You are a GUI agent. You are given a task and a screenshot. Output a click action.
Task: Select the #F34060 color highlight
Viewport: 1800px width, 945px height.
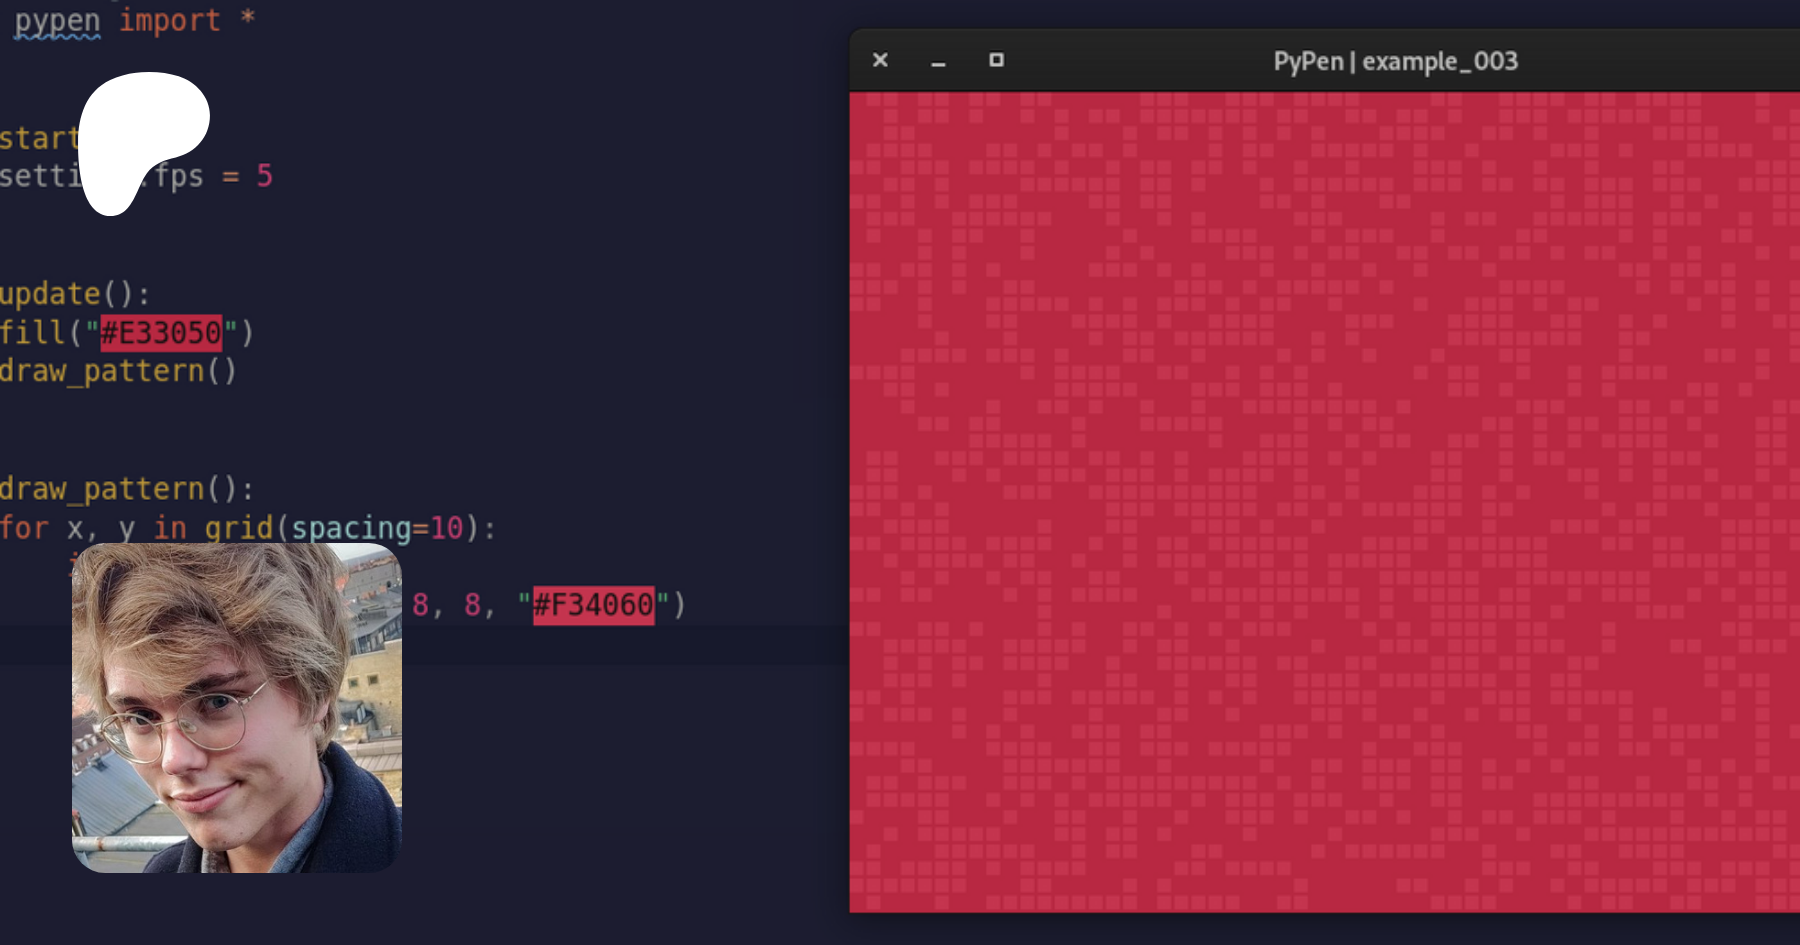point(593,605)
